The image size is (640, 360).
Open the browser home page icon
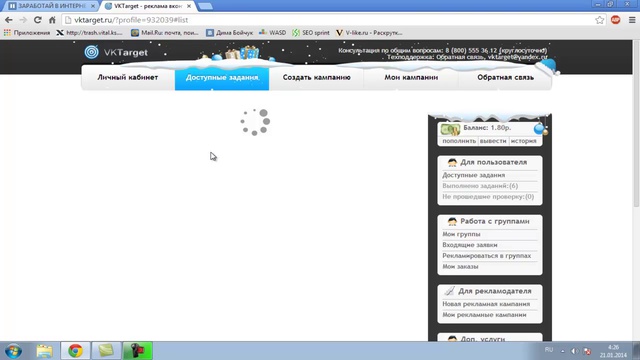click(x=52, y=20)
